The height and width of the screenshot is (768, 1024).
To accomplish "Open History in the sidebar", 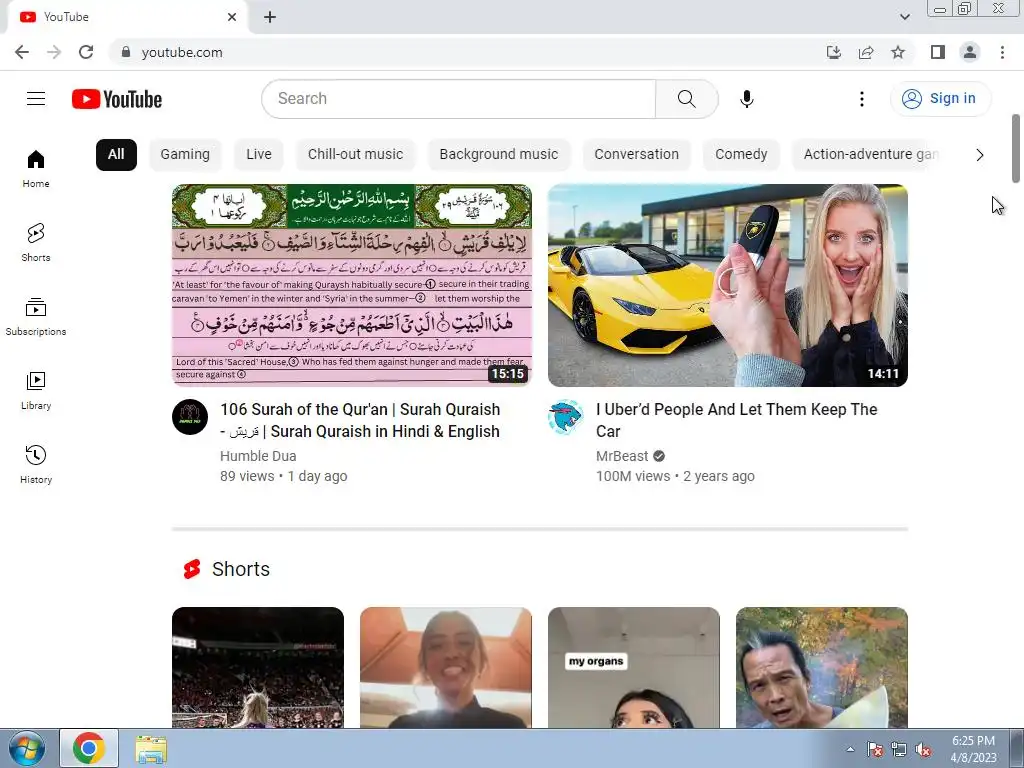I will (x=36, y=464).
